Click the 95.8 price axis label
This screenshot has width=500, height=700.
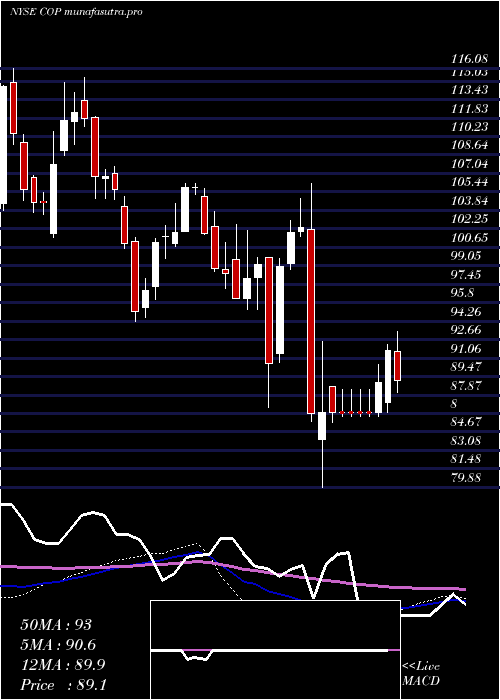point(462,293)
